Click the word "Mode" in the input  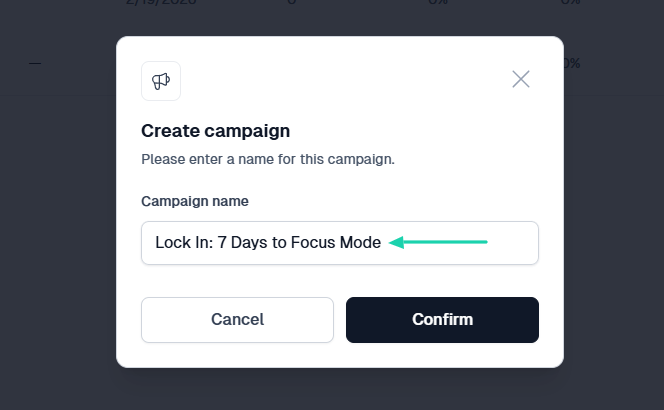click(x=360, y=242)
